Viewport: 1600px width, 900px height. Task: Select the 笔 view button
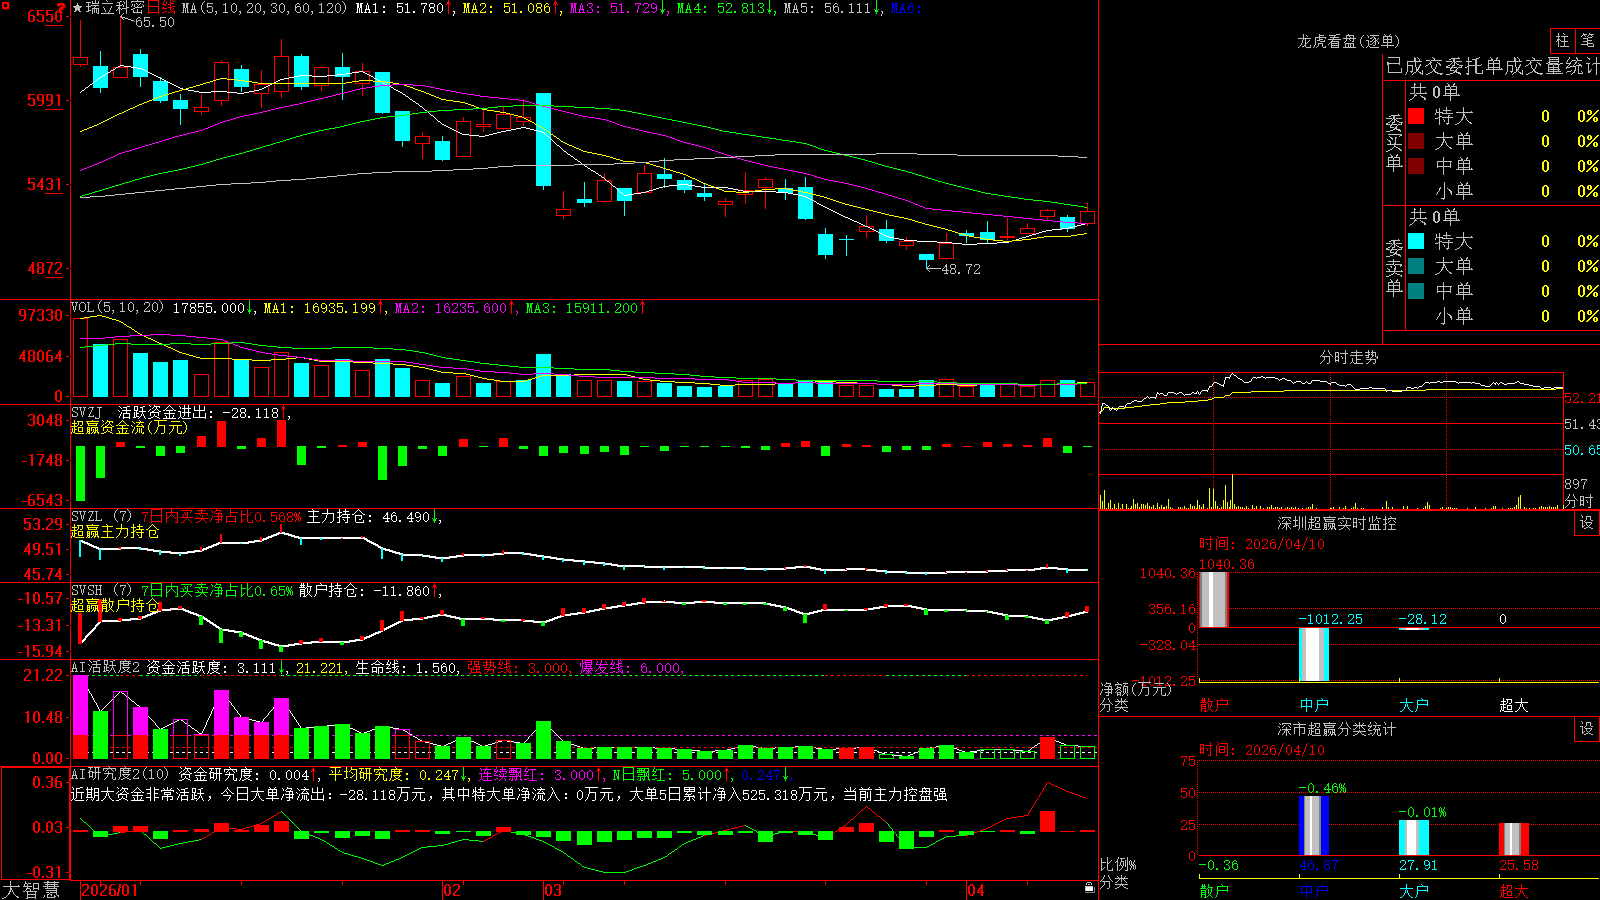pyautogui.click(x=1587, y=40)
